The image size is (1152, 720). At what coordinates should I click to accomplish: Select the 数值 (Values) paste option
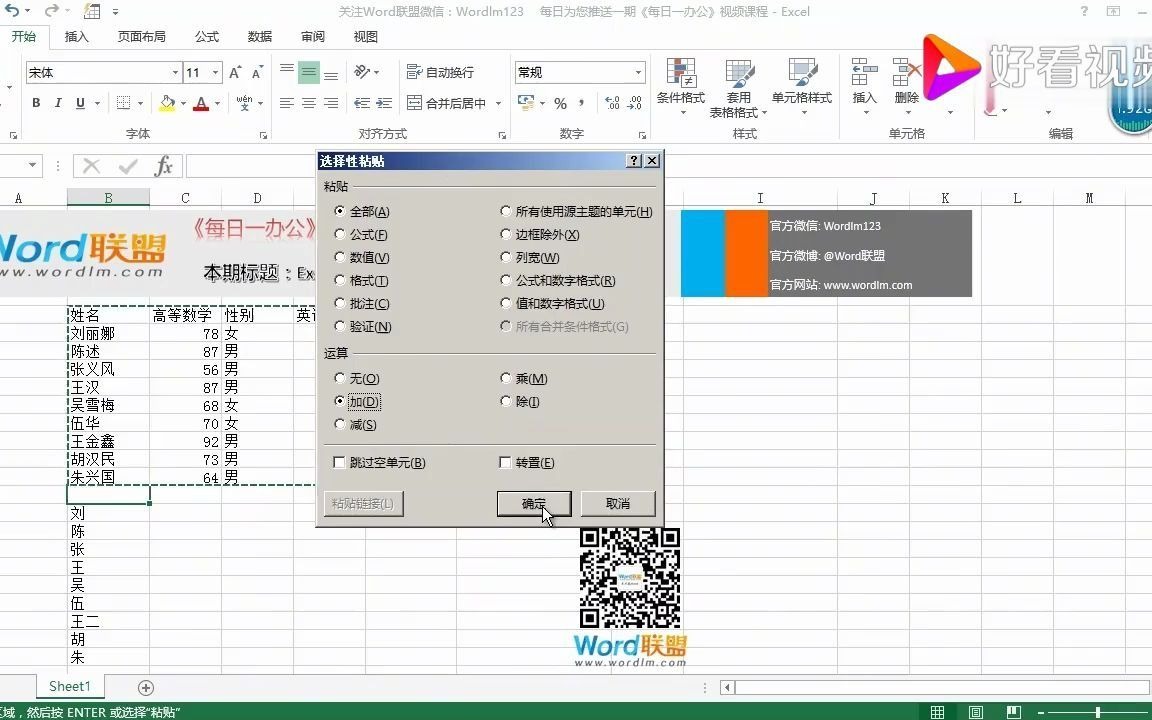340,258
